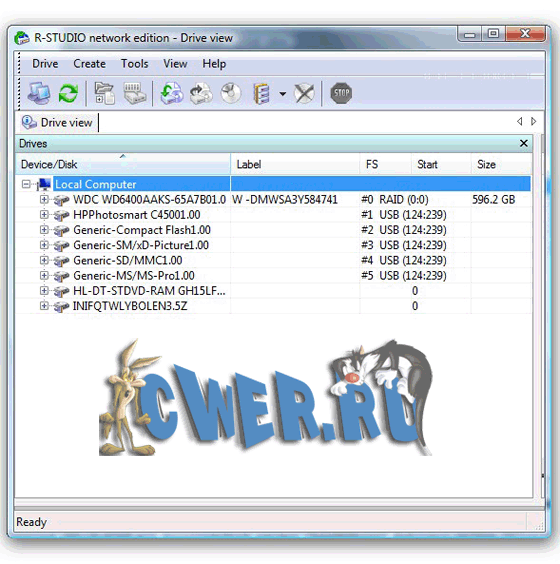This screenshot has width=560, height=564.
Task: Close the Drives panel with the X
Action: pos(524,143)
